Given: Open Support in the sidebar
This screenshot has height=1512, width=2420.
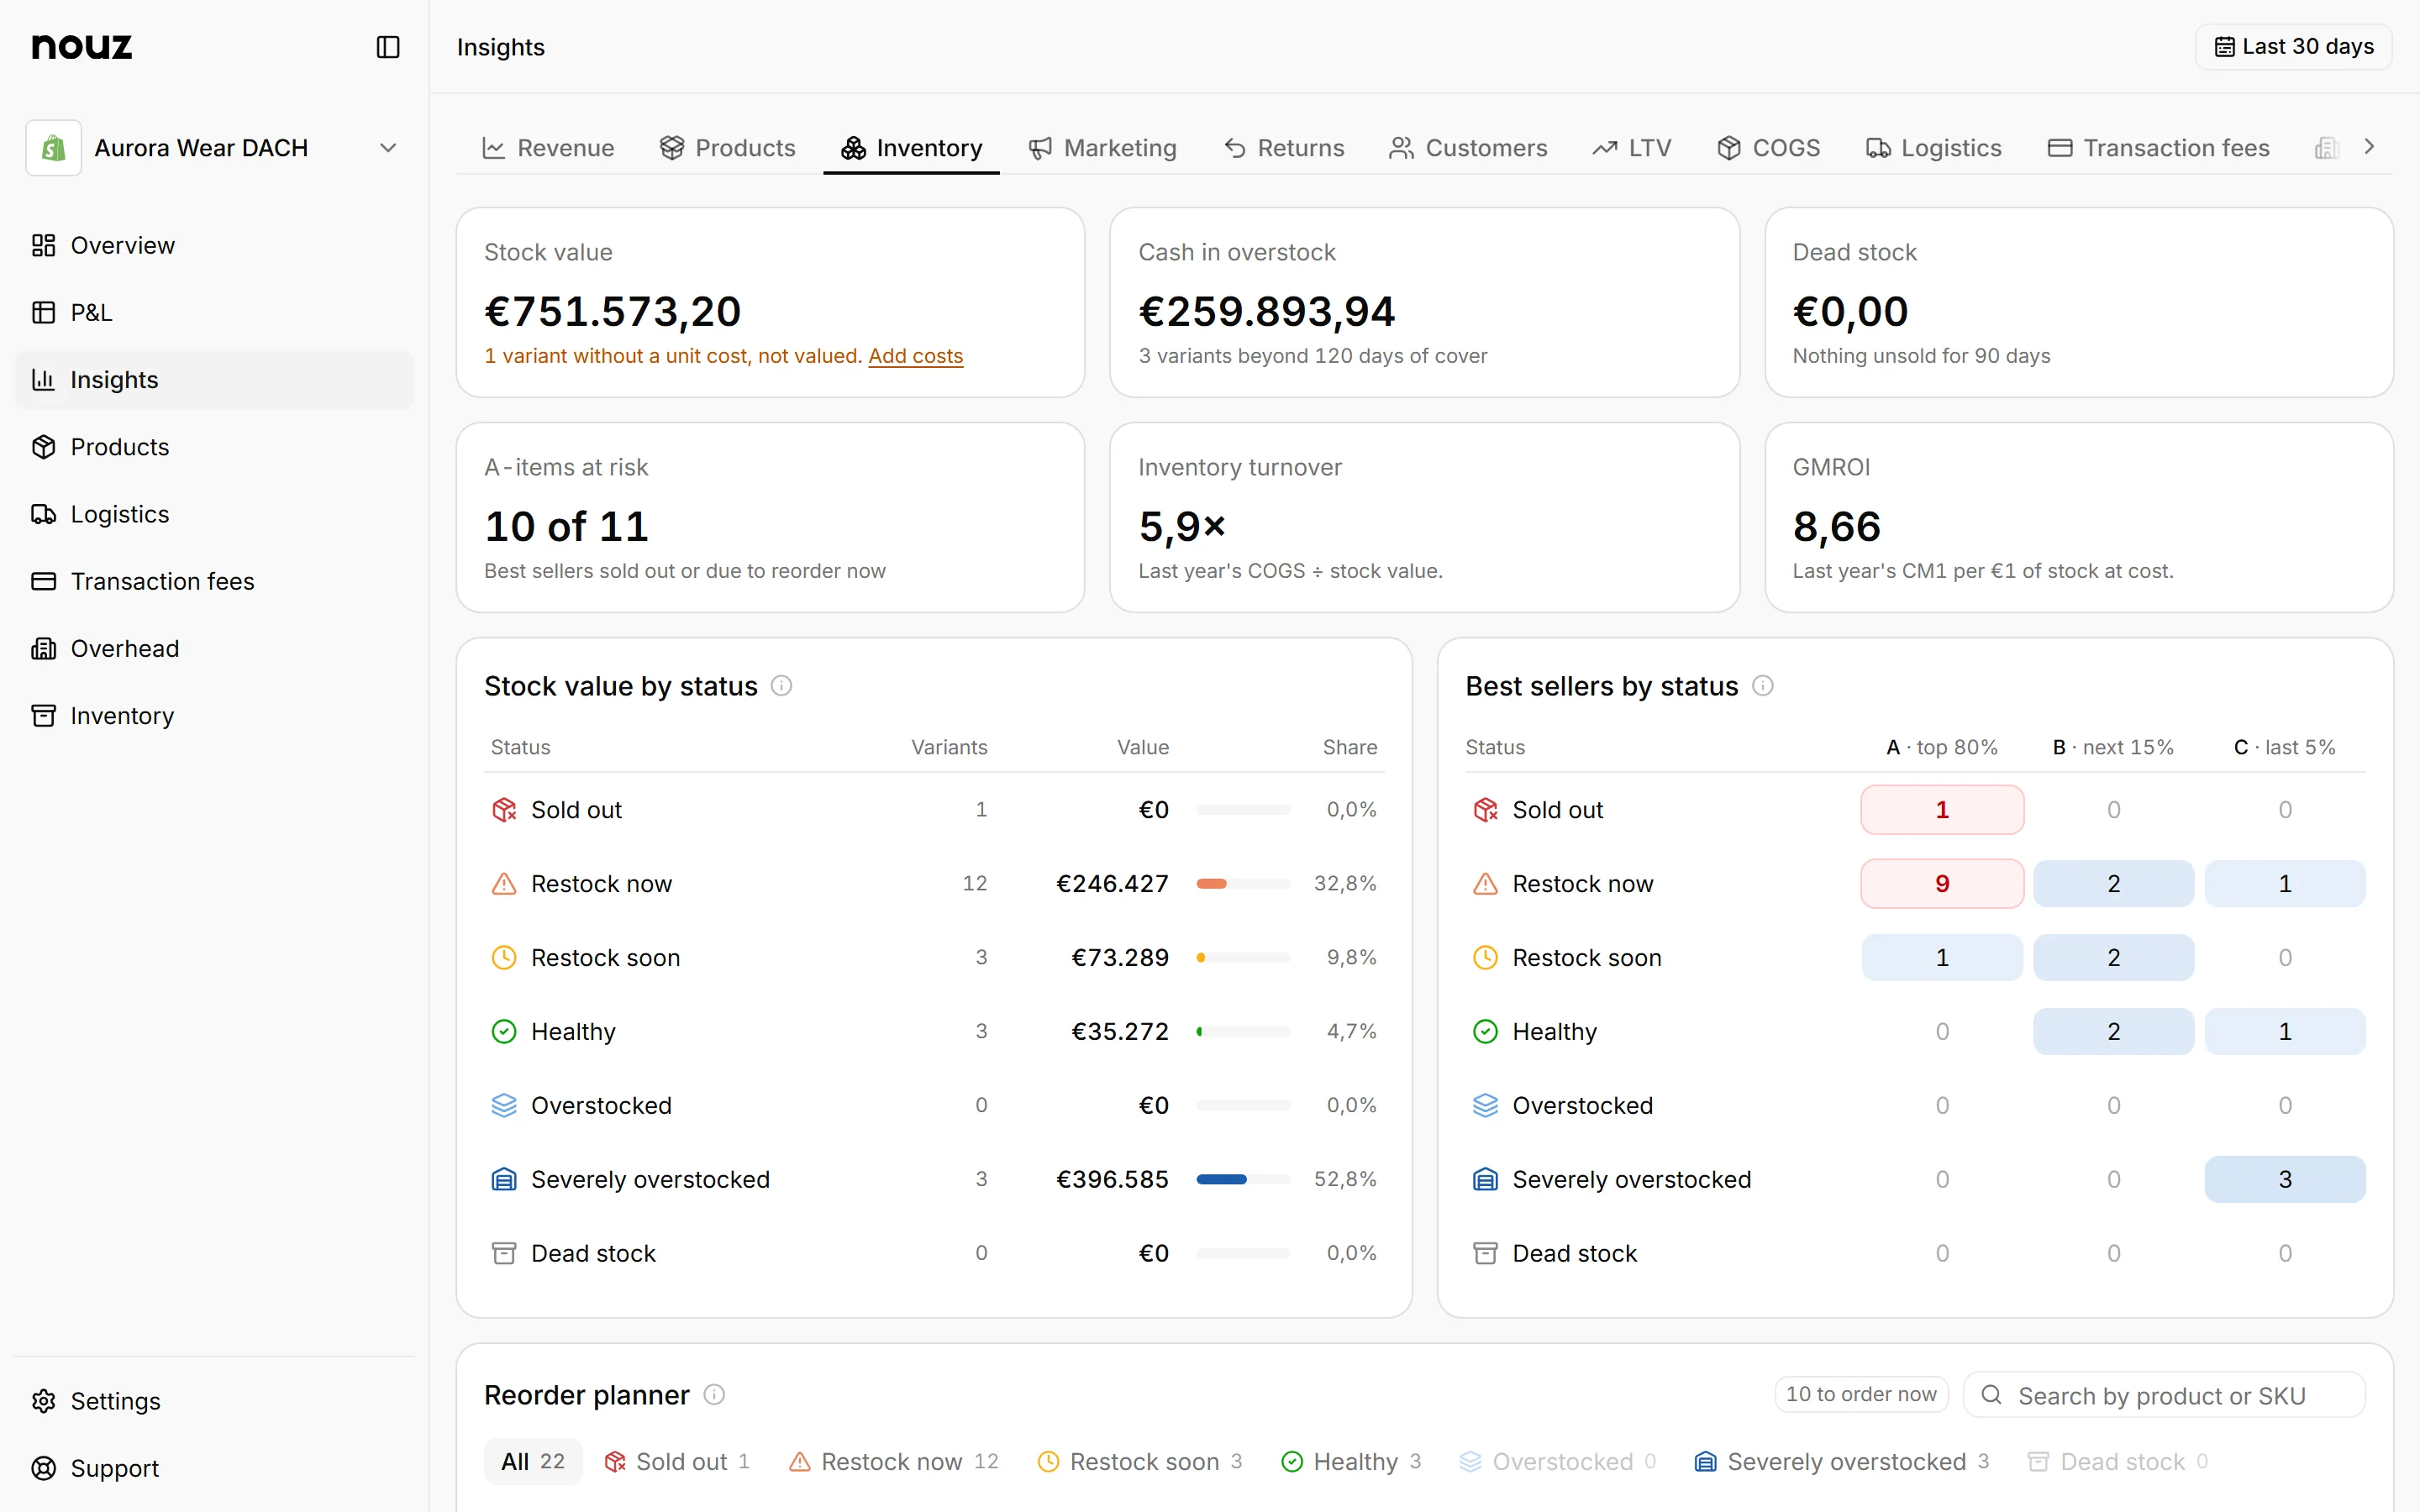Looking at the screenshot, I should [214, 1468].
